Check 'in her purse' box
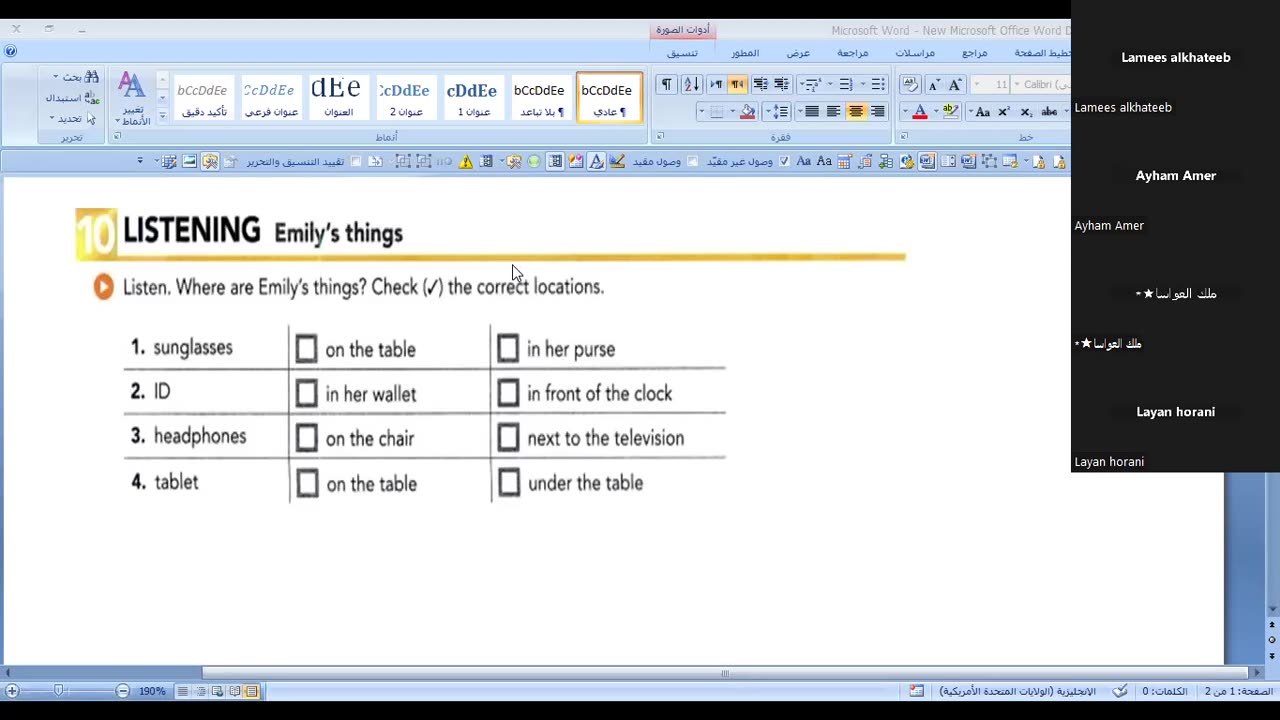1280x720 pixels. (x=508, y=348)
